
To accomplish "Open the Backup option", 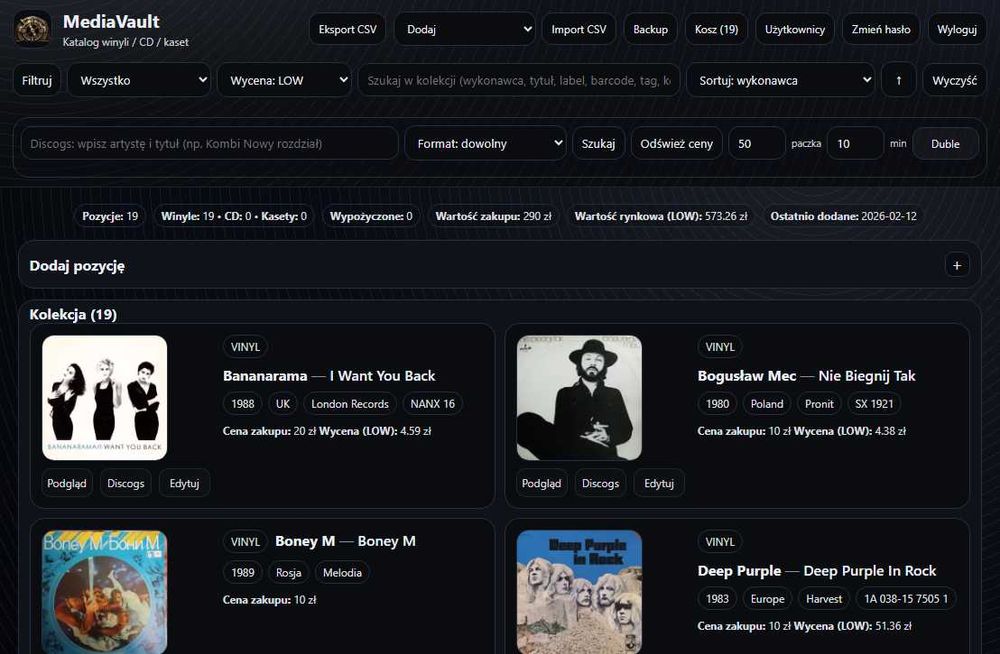I will tap(651, 29).
